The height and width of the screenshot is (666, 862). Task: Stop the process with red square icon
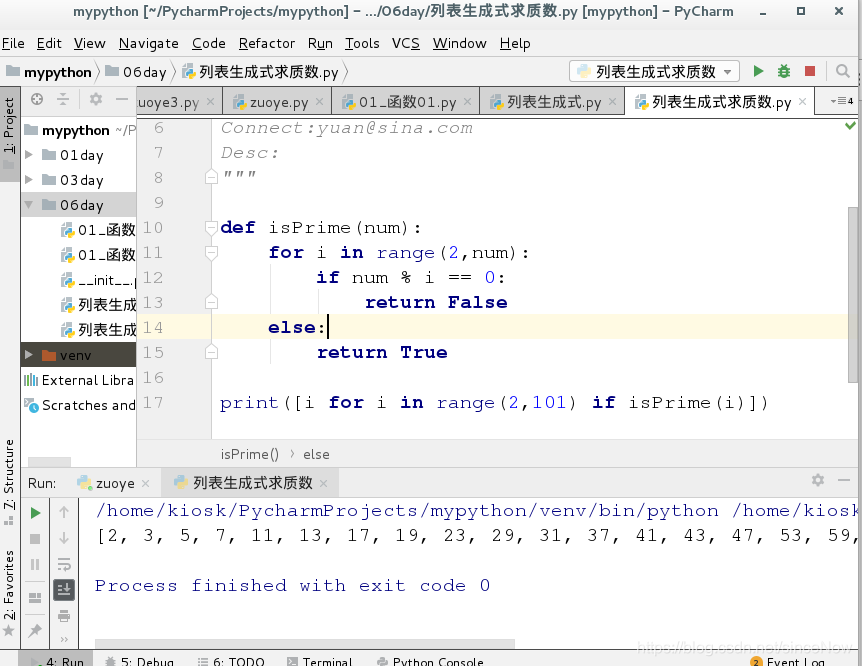(x=810, y=71)
